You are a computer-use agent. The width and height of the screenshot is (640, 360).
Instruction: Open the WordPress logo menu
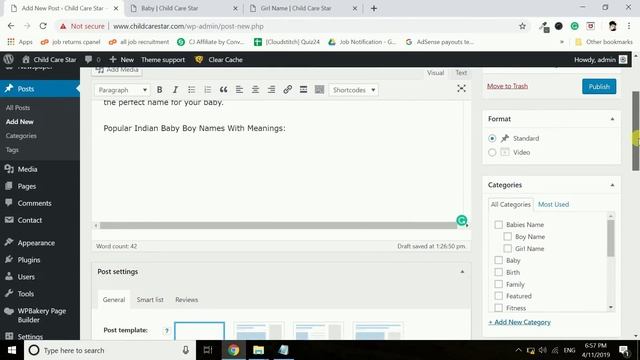point(9,60)
